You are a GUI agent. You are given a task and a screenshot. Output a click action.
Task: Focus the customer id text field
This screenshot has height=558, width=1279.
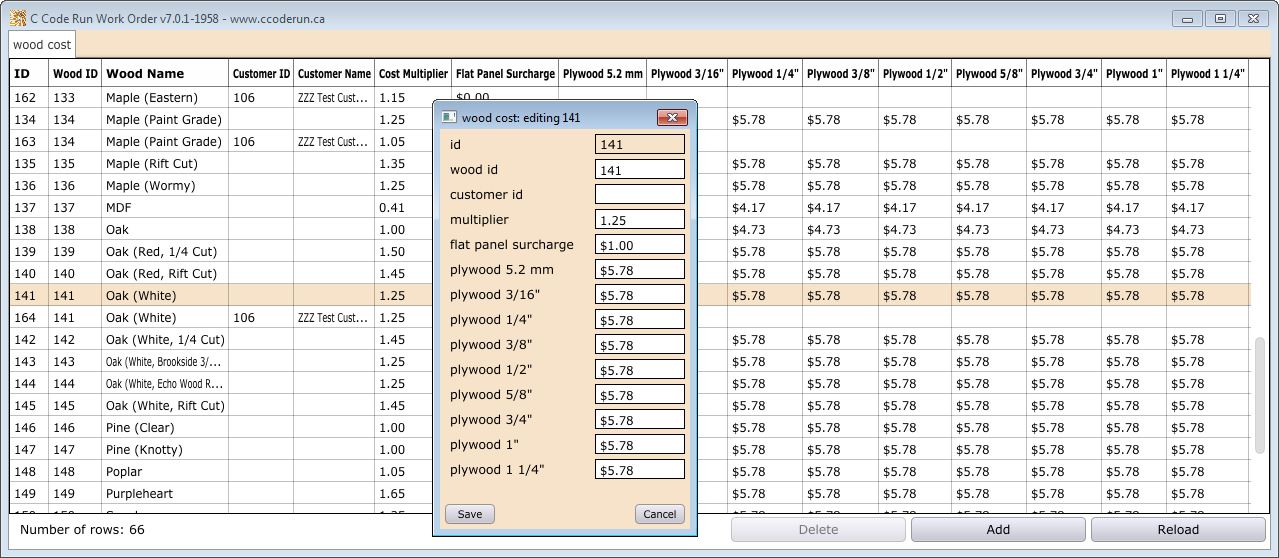click(x=639, y=194)
